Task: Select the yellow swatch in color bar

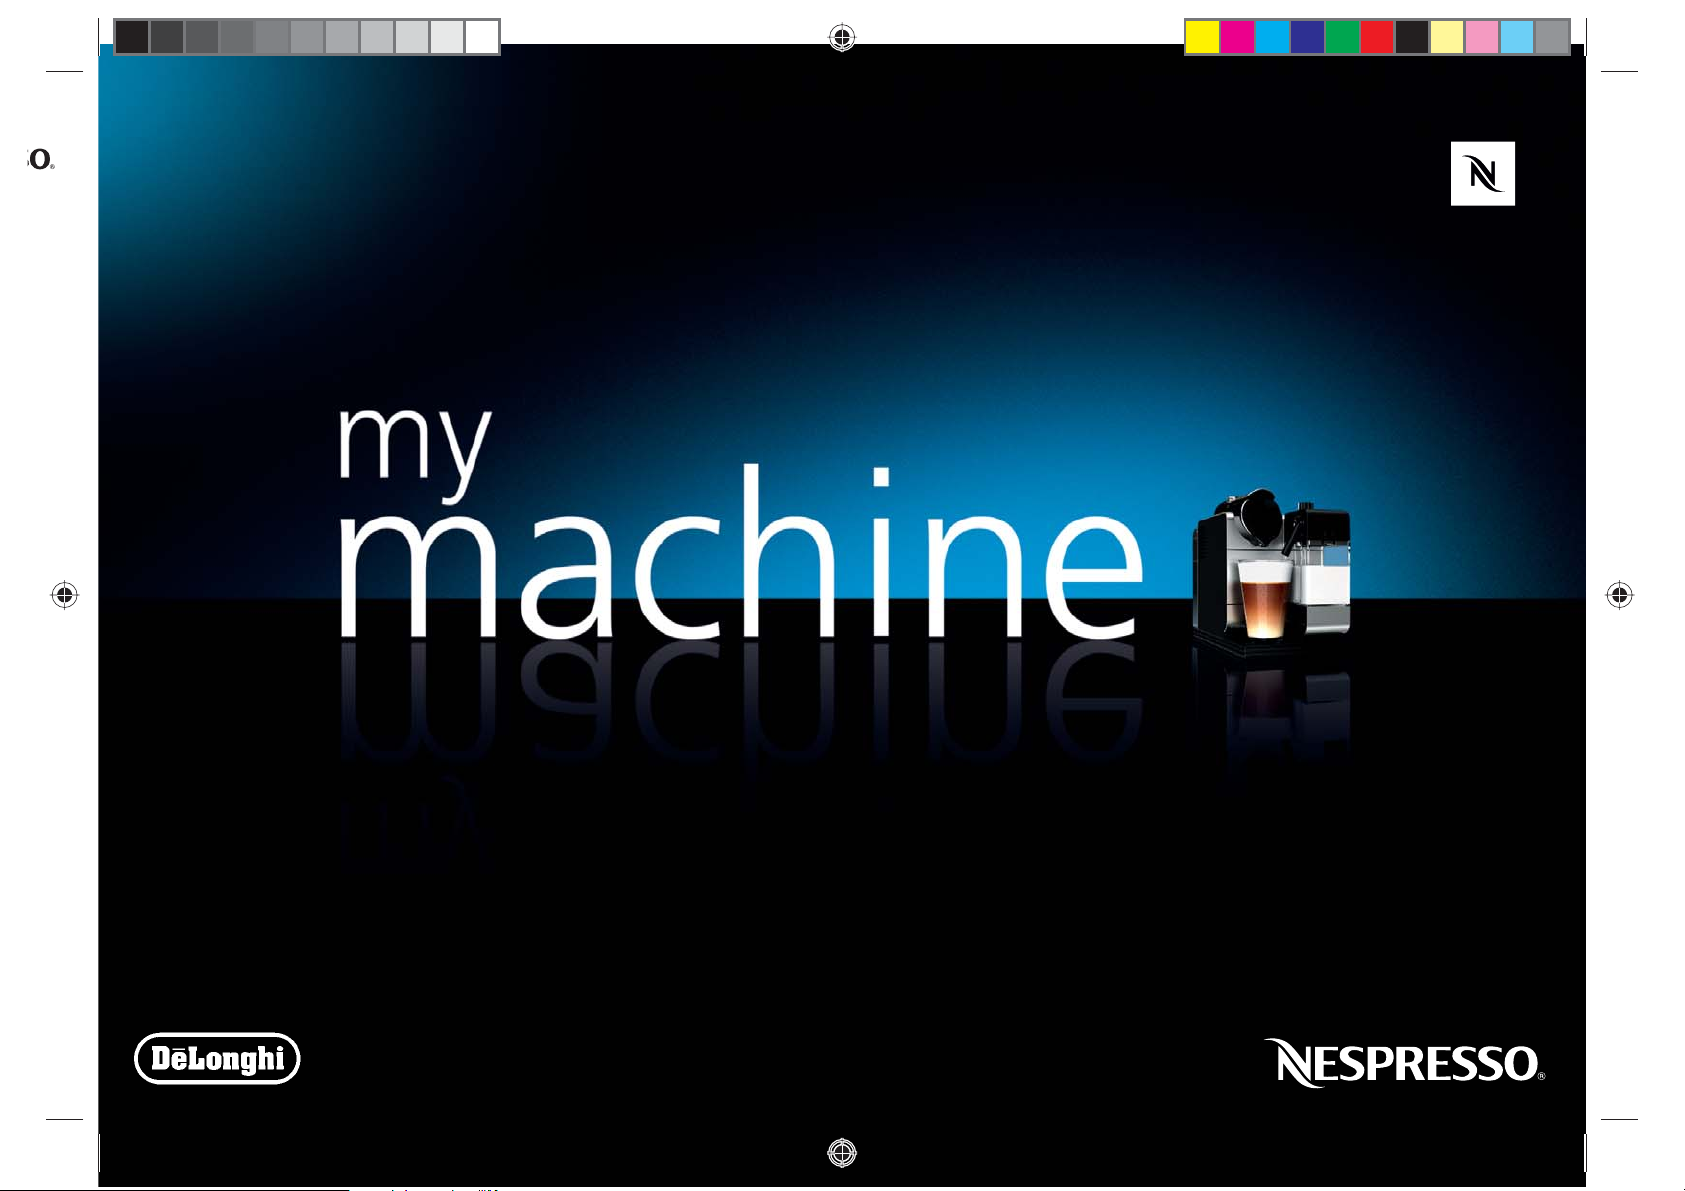Action: [1202, 37]
